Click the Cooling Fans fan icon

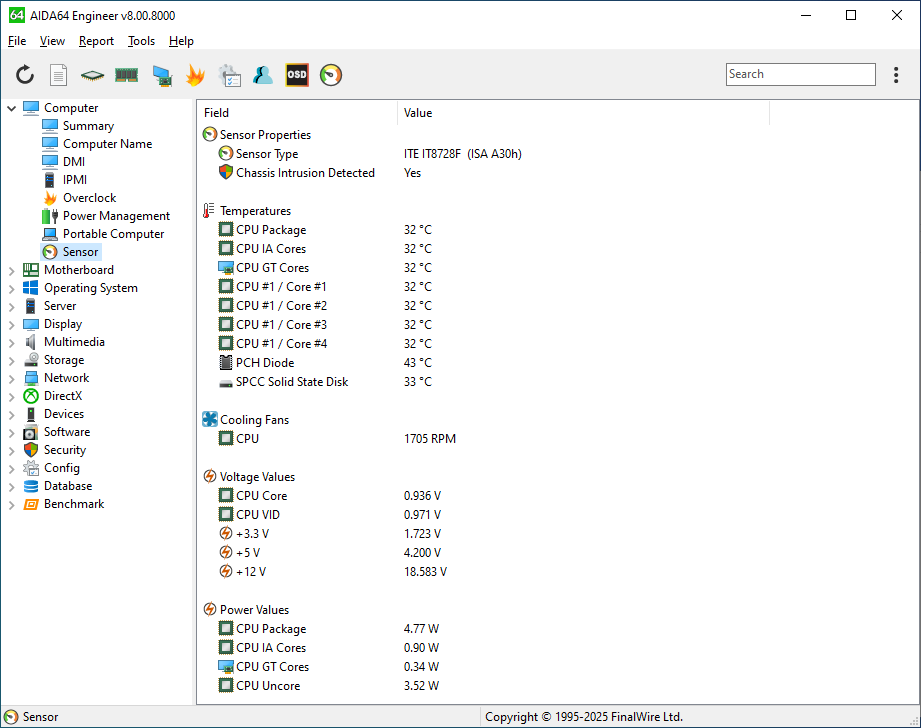point(210,420)
